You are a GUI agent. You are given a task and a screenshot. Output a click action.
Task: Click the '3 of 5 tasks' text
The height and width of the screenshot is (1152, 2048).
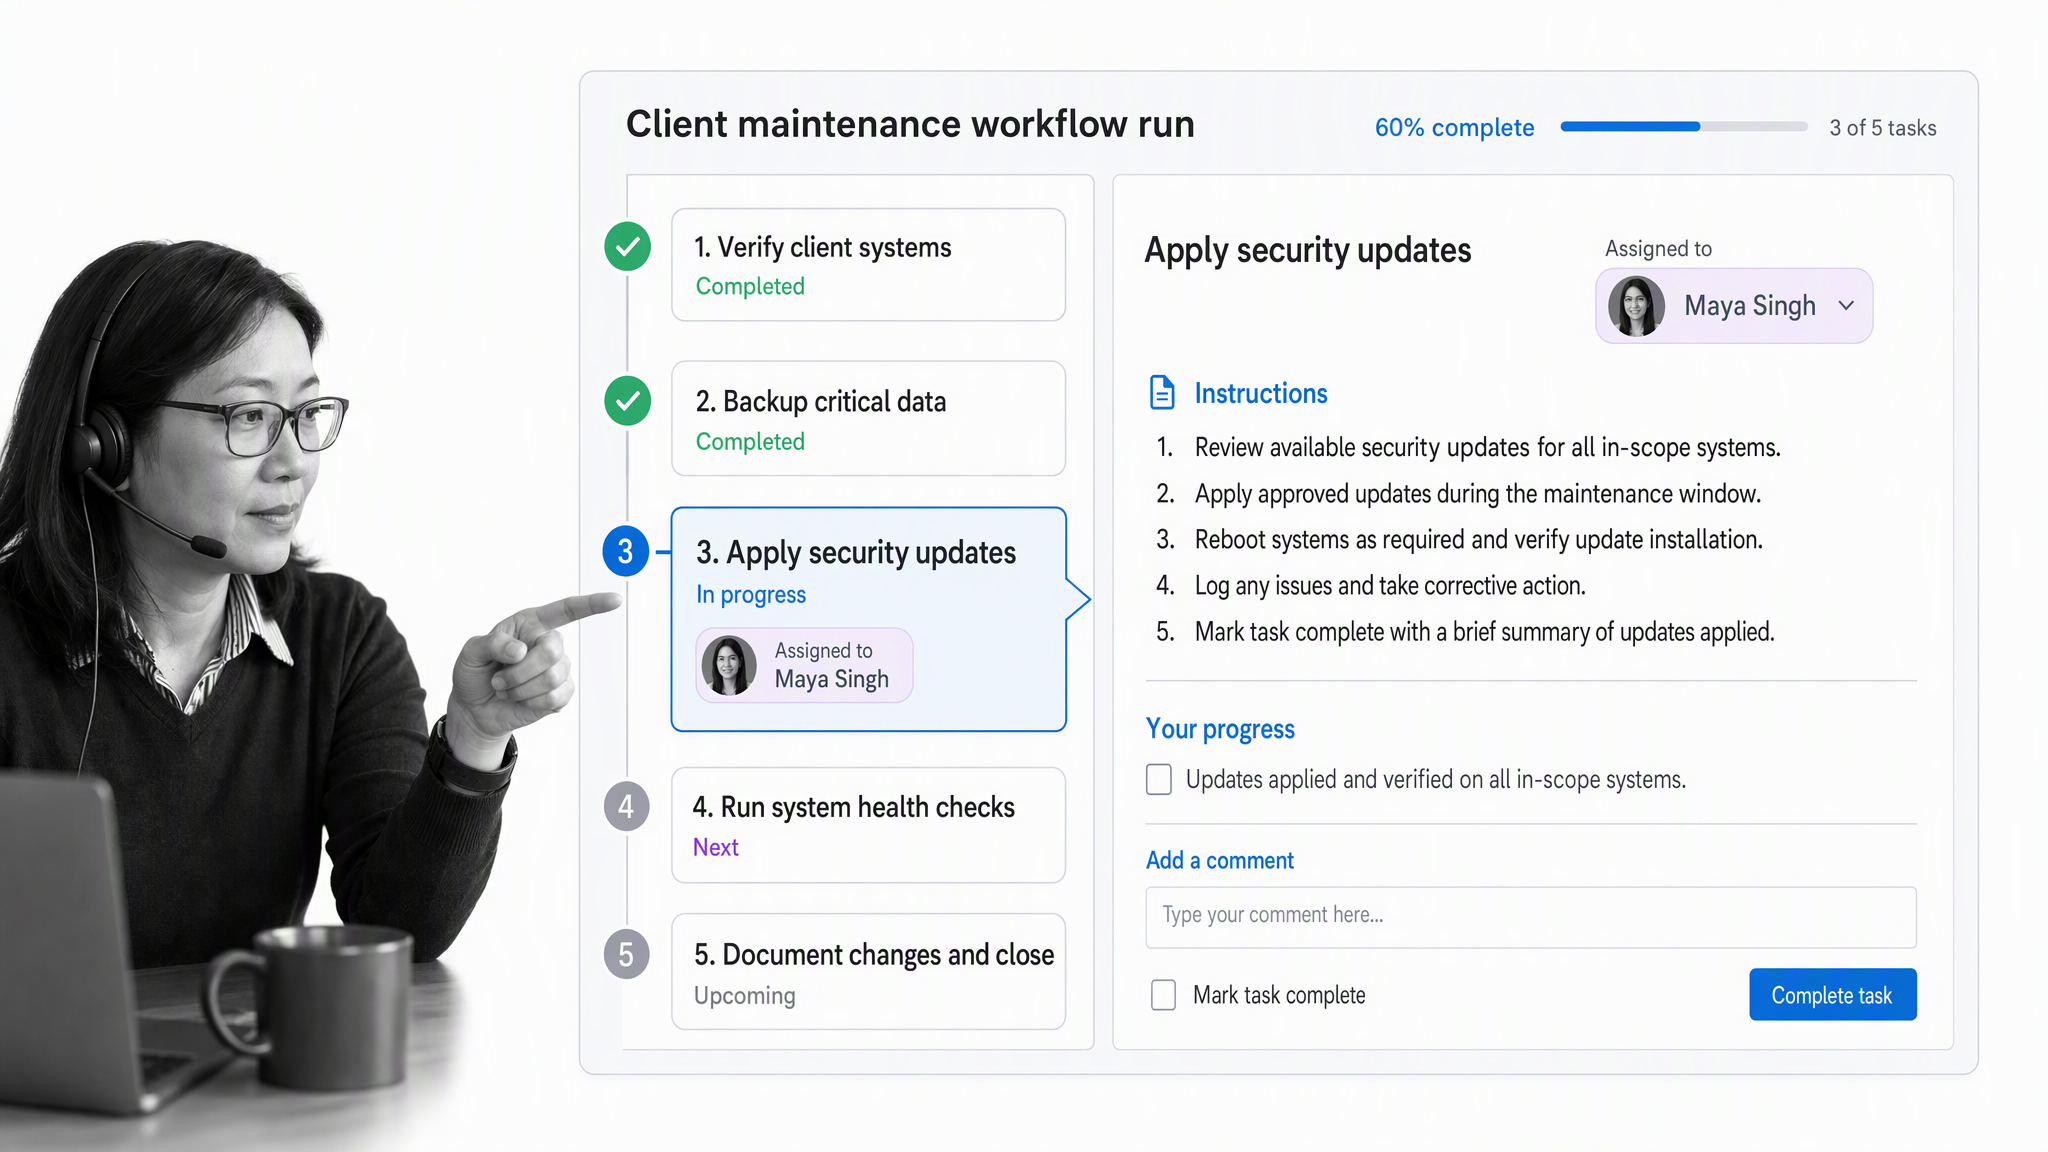[1883, 128]
